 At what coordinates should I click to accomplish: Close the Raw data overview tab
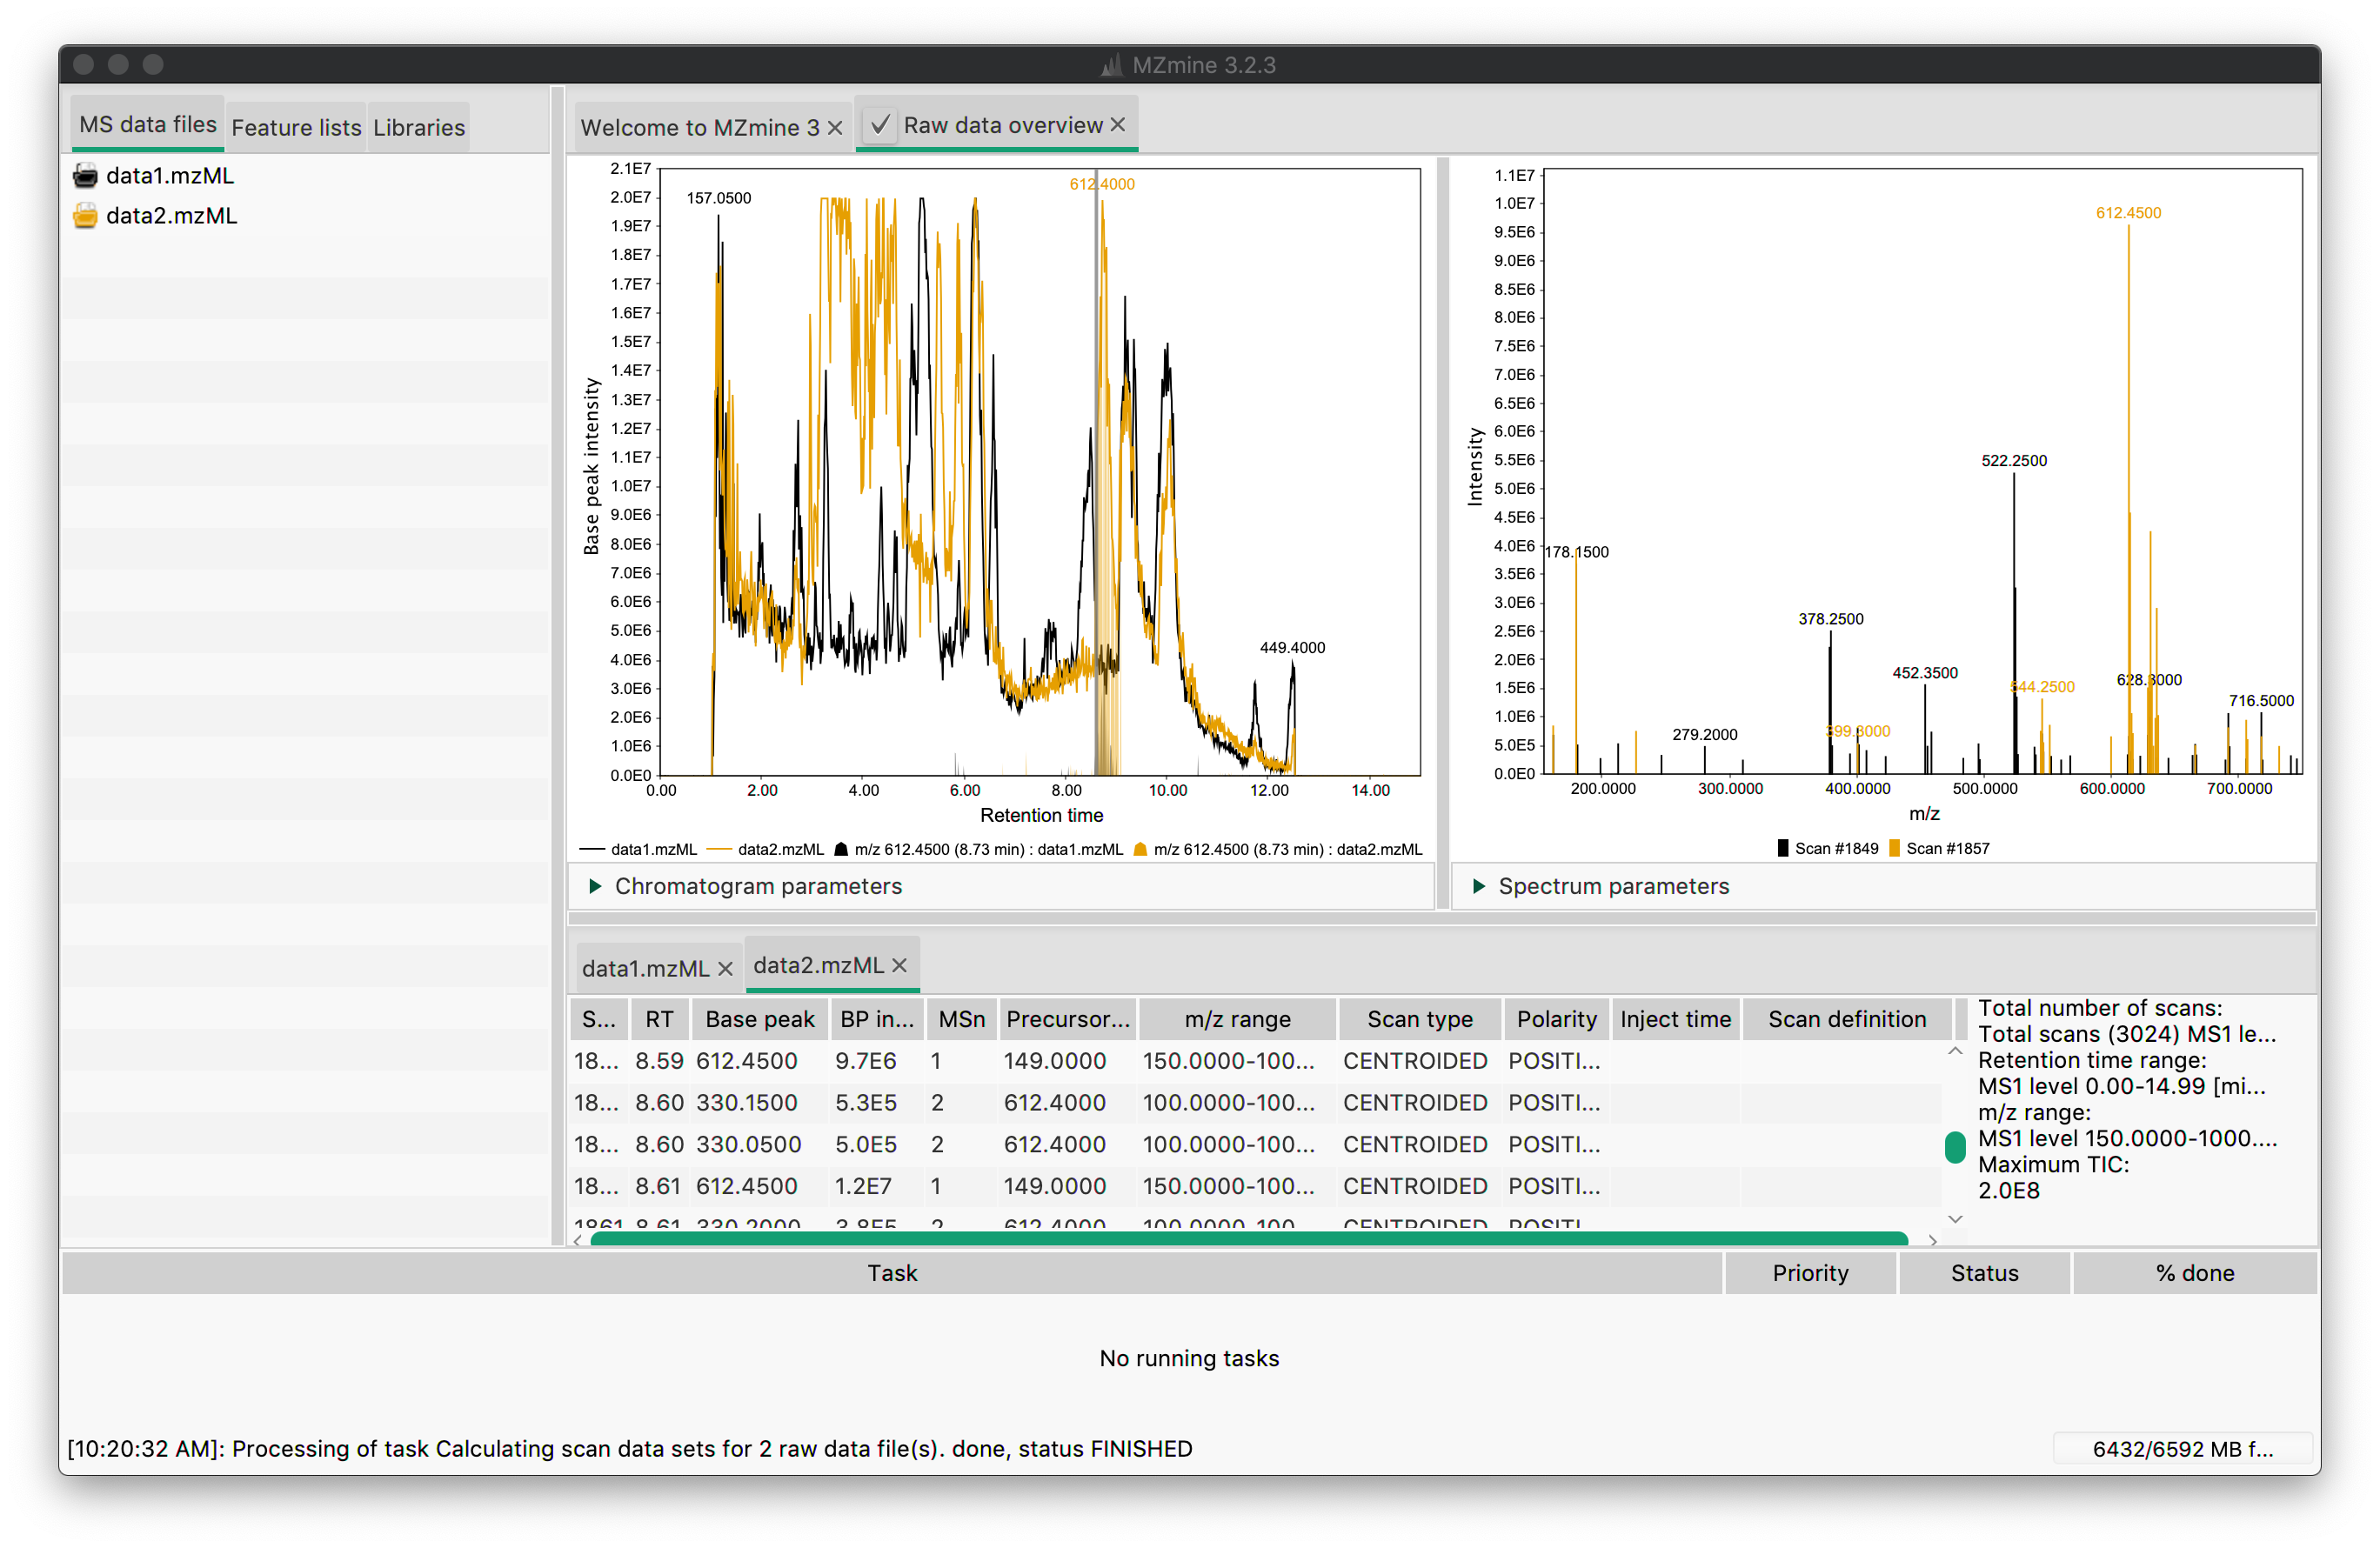(x=1118, y=125)
